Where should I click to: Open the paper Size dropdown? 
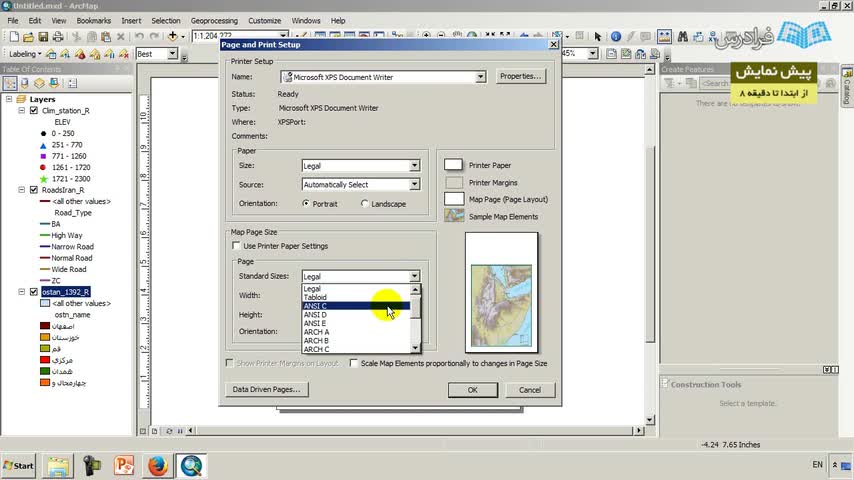tap(414, 166)
